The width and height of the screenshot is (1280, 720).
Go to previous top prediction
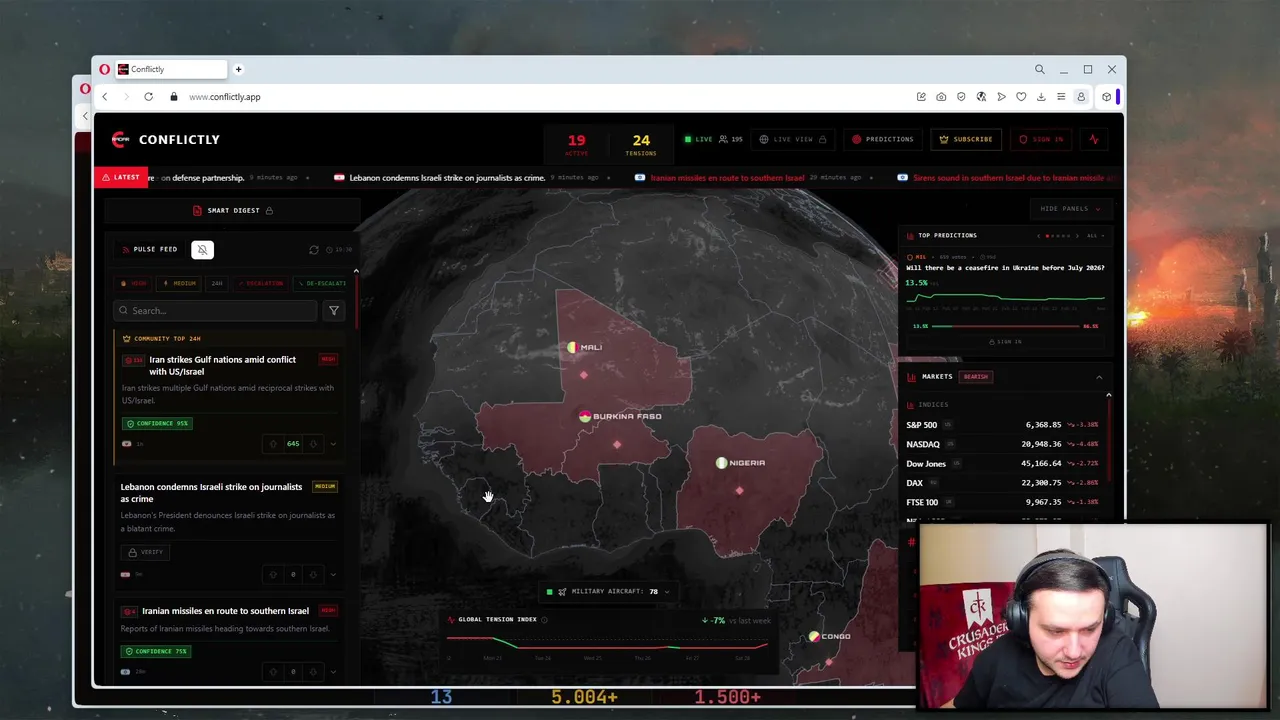coord(1037,236)
